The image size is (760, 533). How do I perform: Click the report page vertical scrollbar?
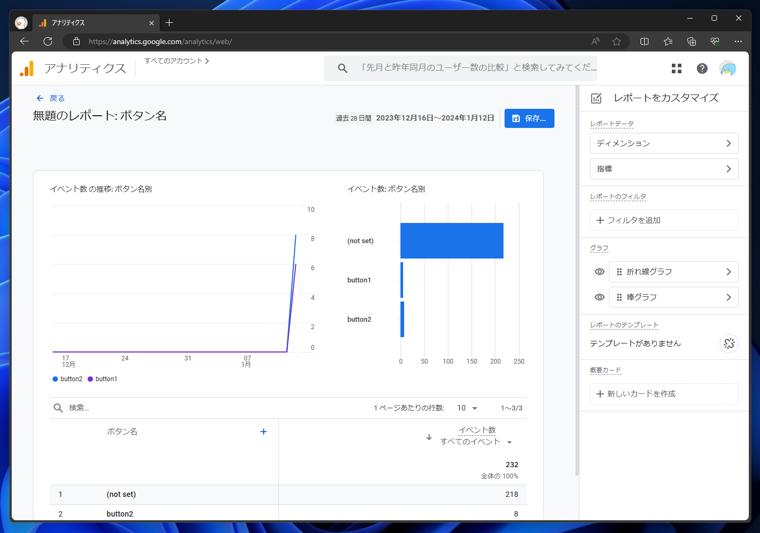[x=577, y=281]
